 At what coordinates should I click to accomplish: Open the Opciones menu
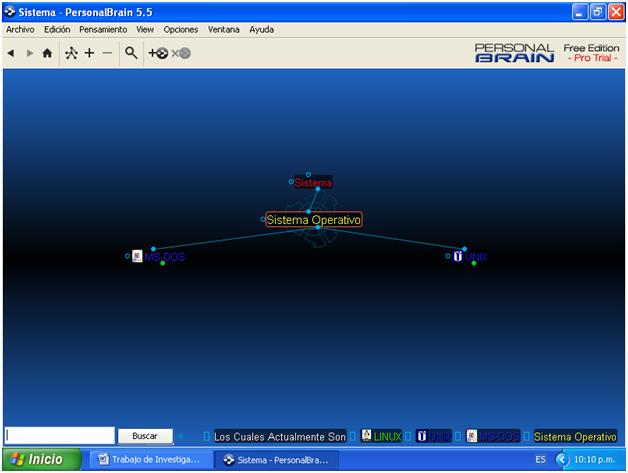[x=181, y=30]
